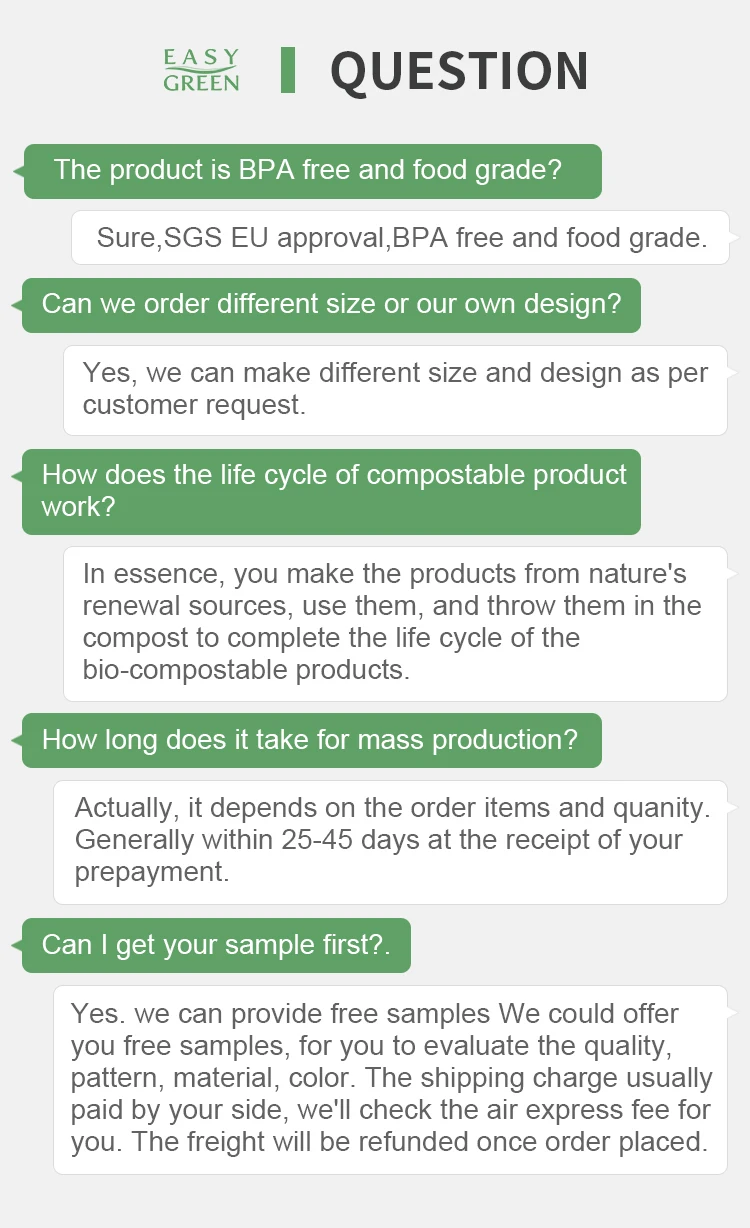Click the left pointer tail of the different size question
Screen dimensions: 750x1228
(16, 305)
